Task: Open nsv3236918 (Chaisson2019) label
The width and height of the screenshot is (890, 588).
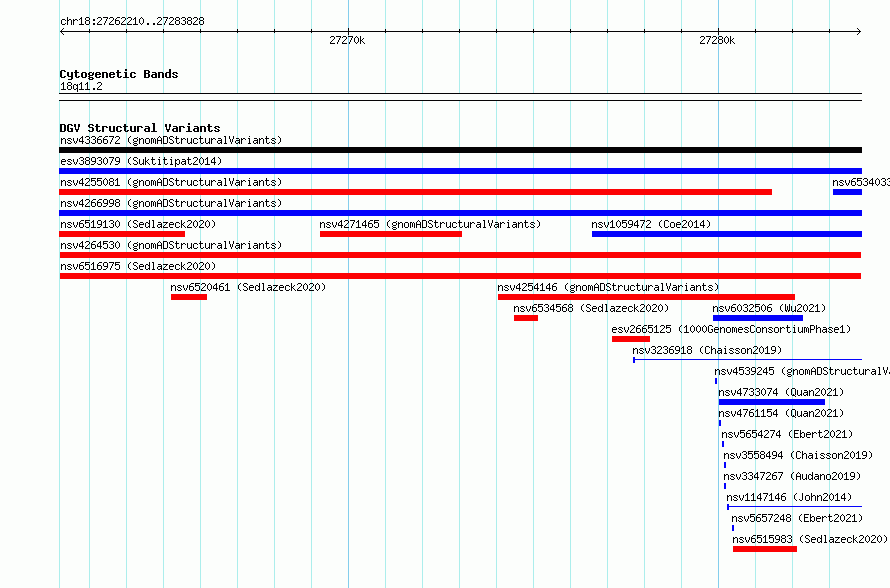Action: click(707, 350)
